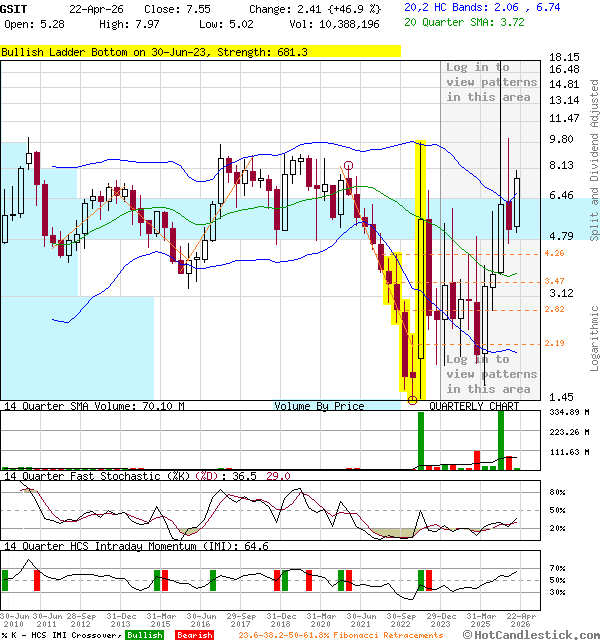Click the yellow highlighted candle near 2023
Image resolution: width=600 pixels, height=640 pixels.
pos(421,270)
